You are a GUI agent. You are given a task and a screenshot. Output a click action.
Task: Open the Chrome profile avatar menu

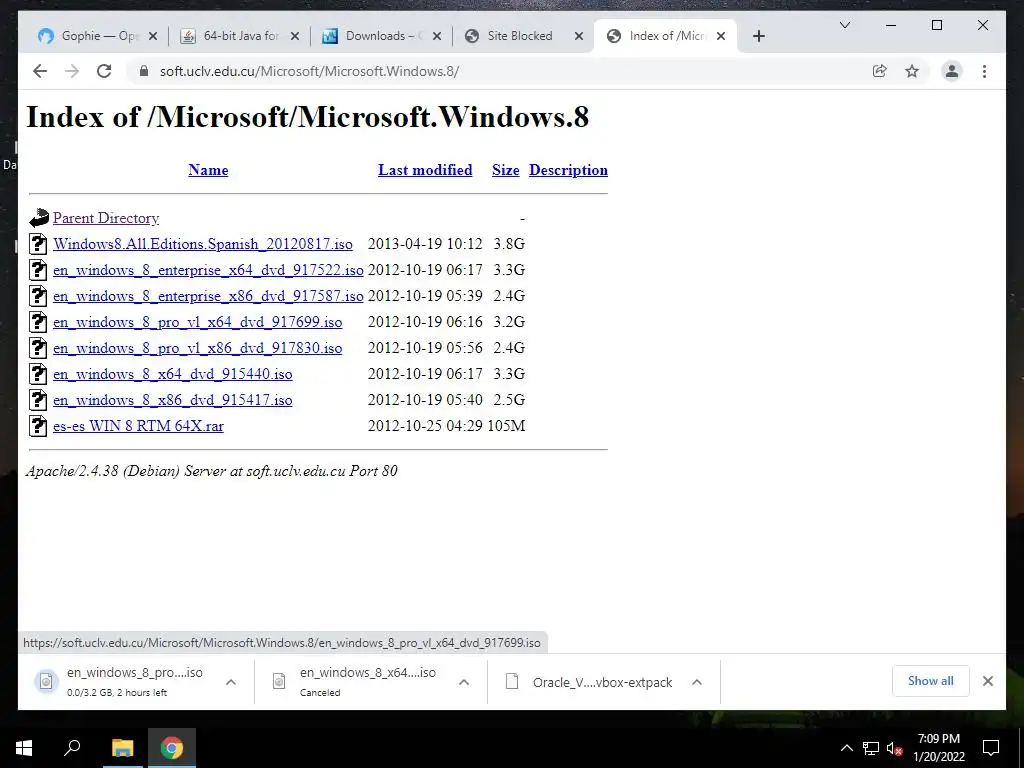[952, 71]
